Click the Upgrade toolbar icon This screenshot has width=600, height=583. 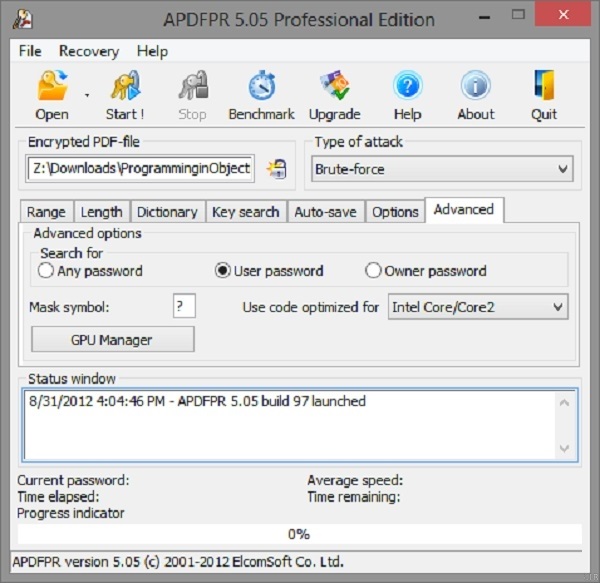pyautogui.click(x=334, y=87)
